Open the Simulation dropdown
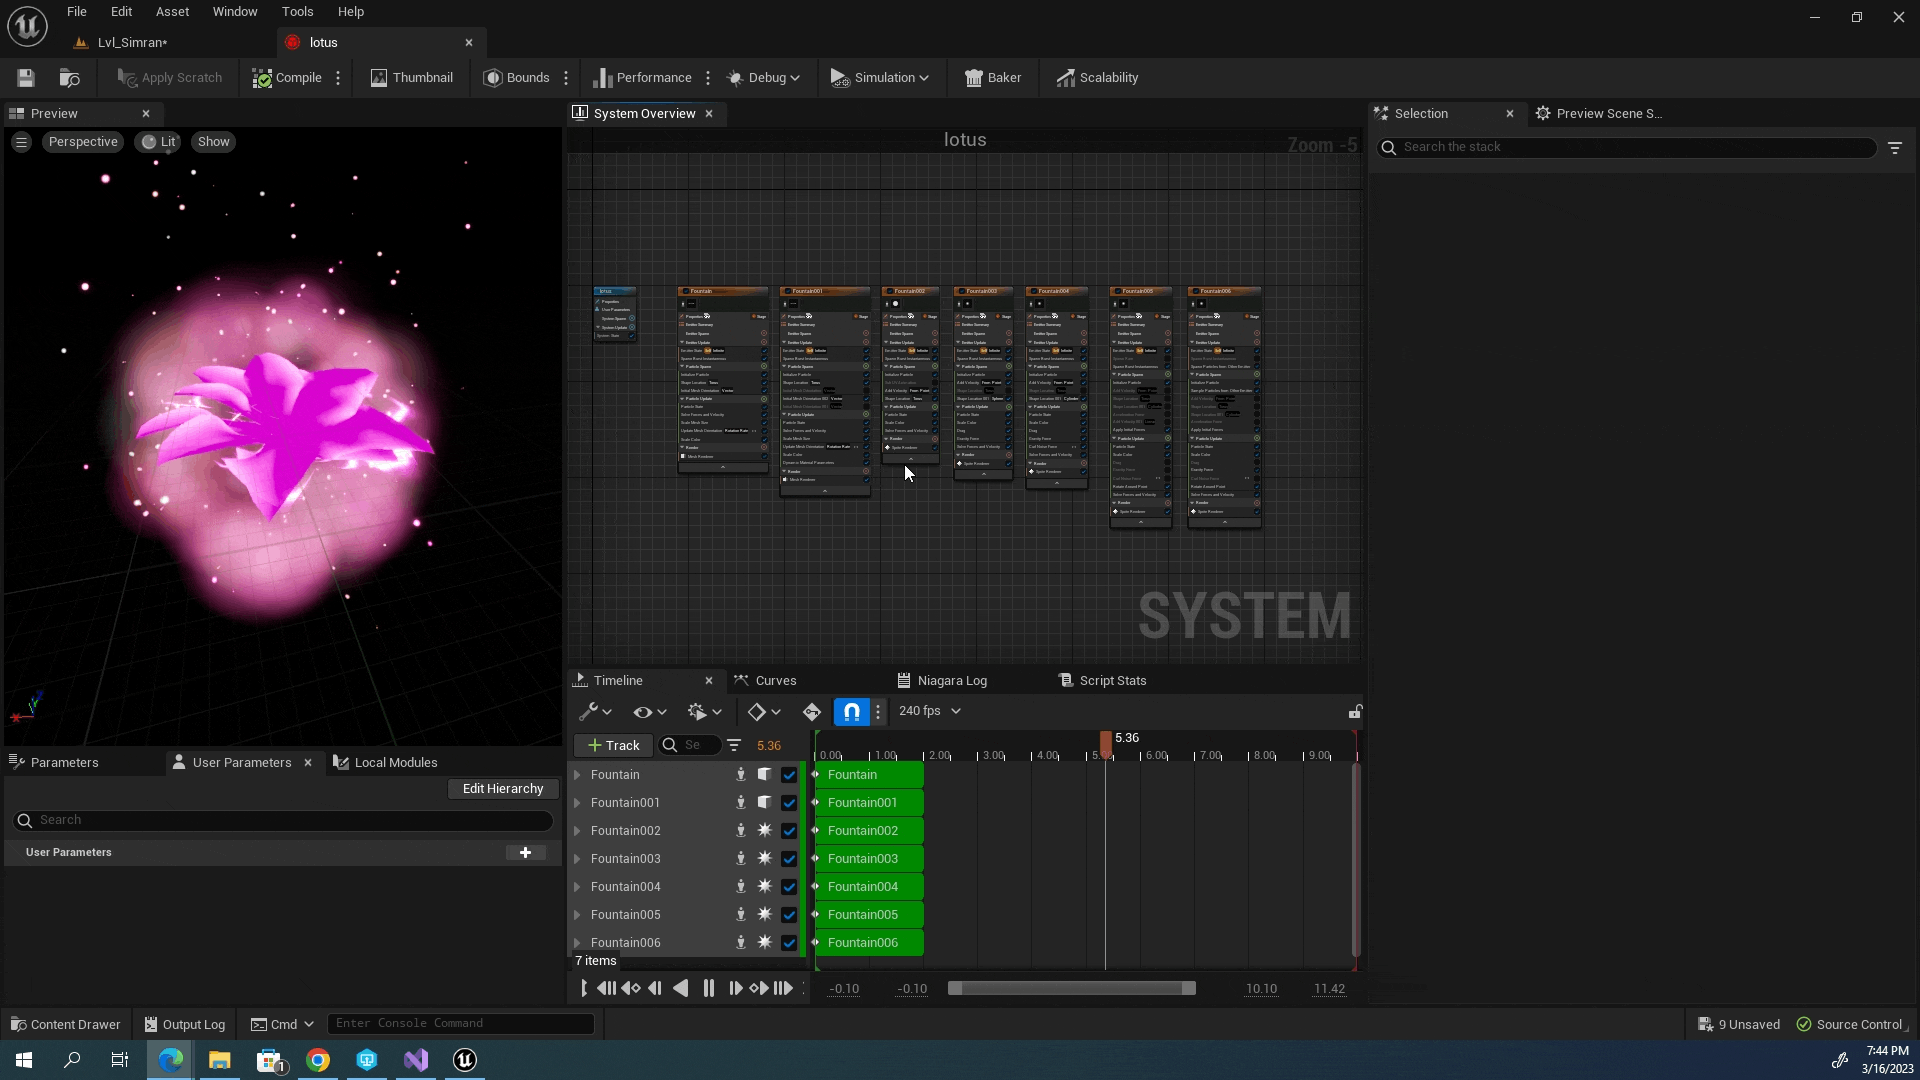 pyautogui.click(x=880, y=78)
